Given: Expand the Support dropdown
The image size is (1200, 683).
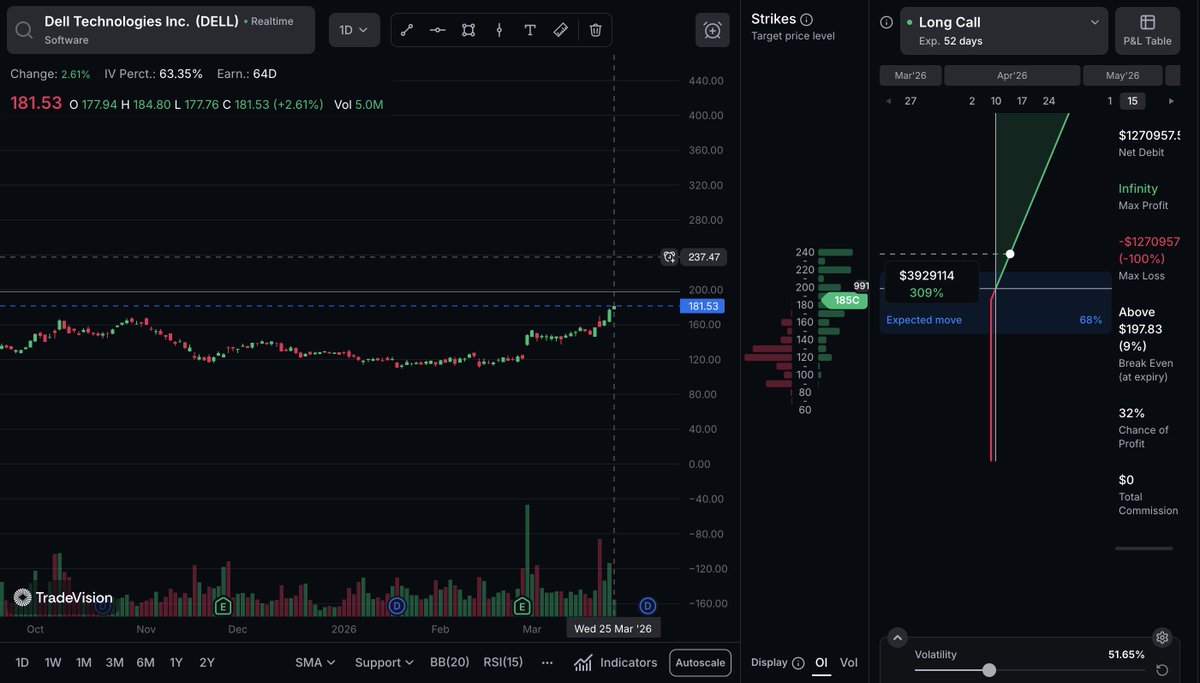Looking at the screenshot, I should pos(384,662).
